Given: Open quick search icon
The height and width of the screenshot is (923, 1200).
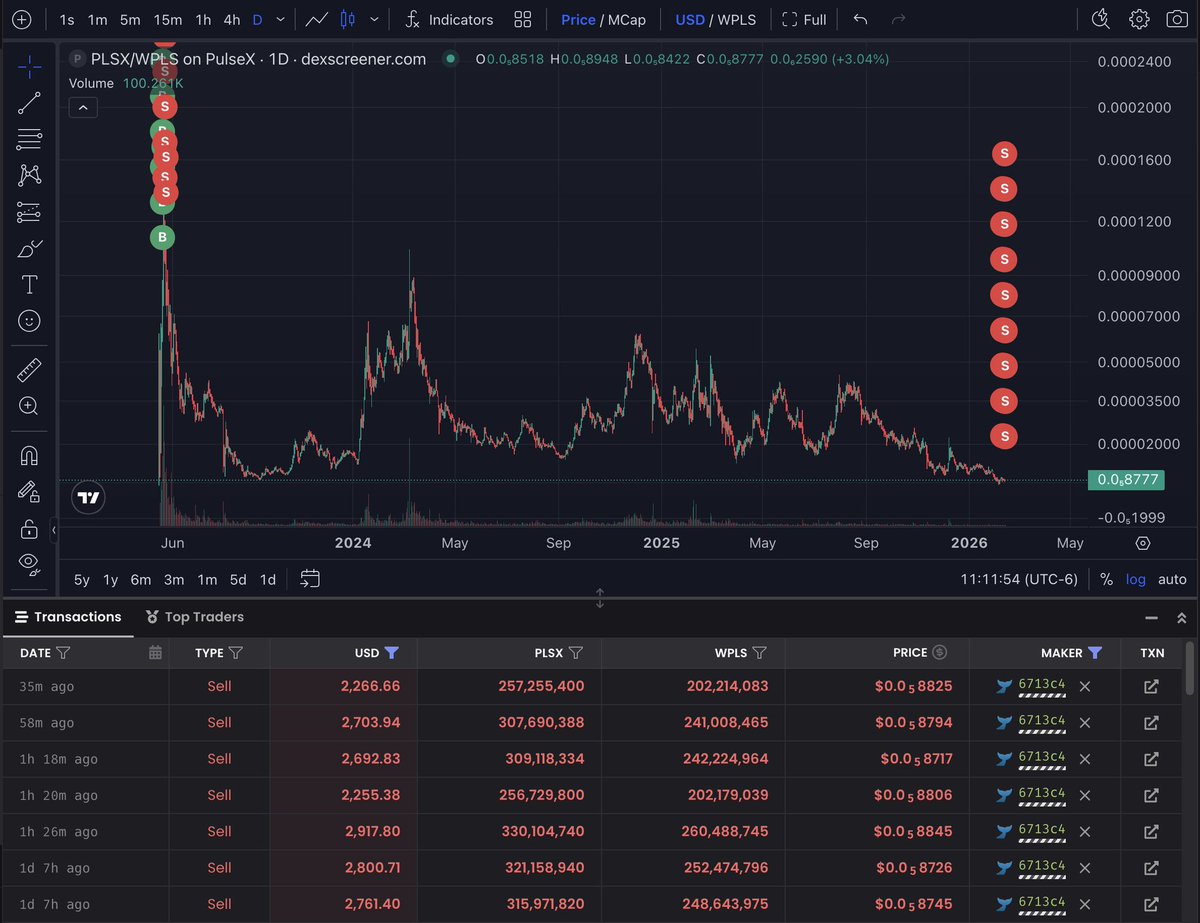Looking at the screenshot, I should pyautogui.click(x=1100, y=19).
